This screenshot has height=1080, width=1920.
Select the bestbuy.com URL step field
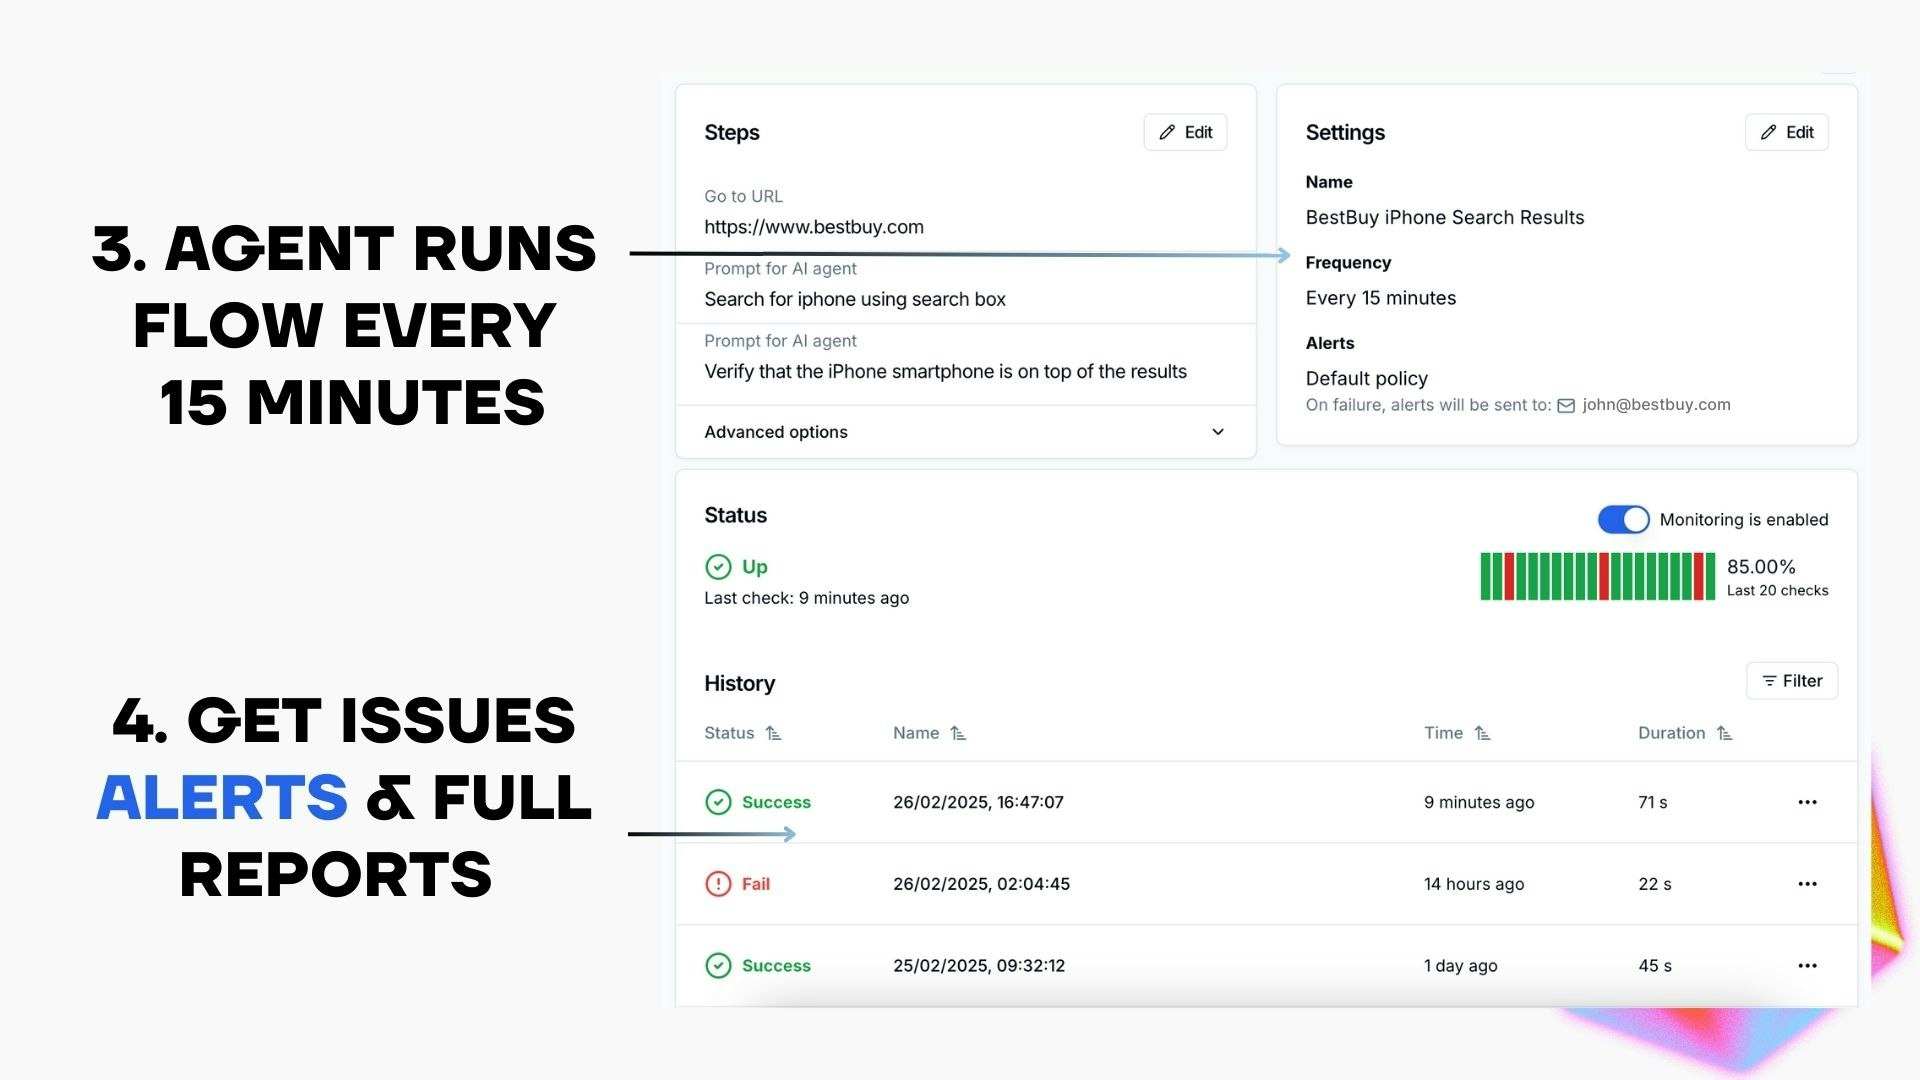(x=814, y=227)
